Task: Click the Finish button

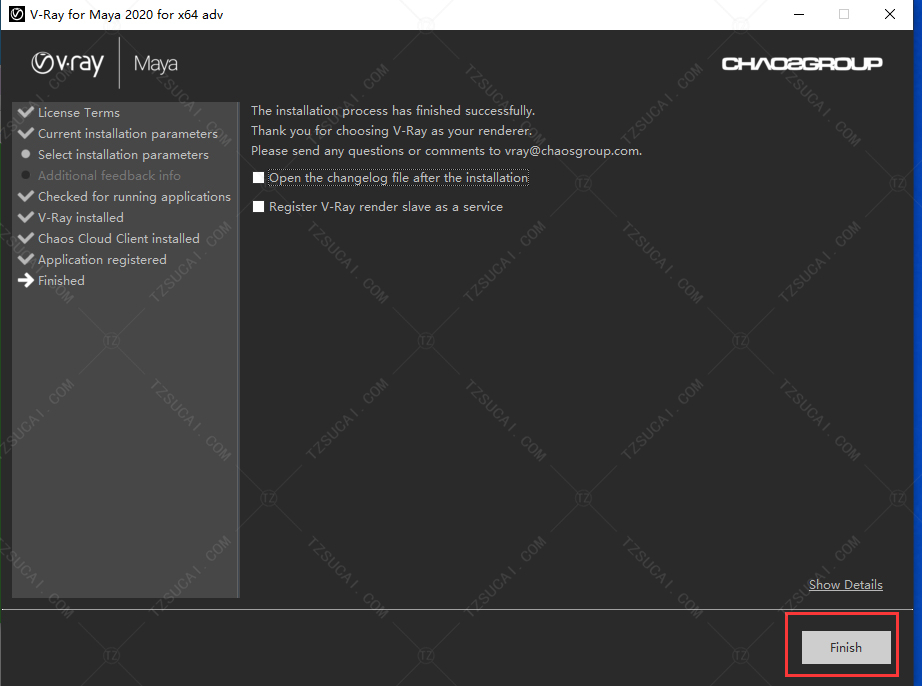Action: pos(846,647)
